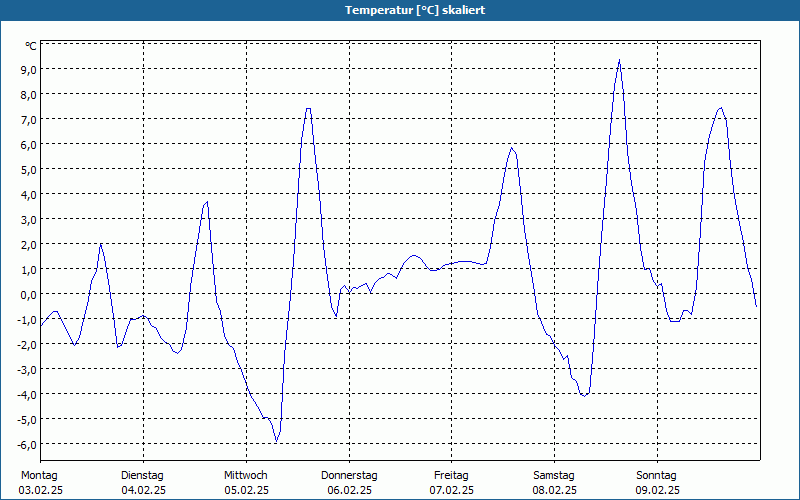Click the date 07.02.25

pos(452,491)
